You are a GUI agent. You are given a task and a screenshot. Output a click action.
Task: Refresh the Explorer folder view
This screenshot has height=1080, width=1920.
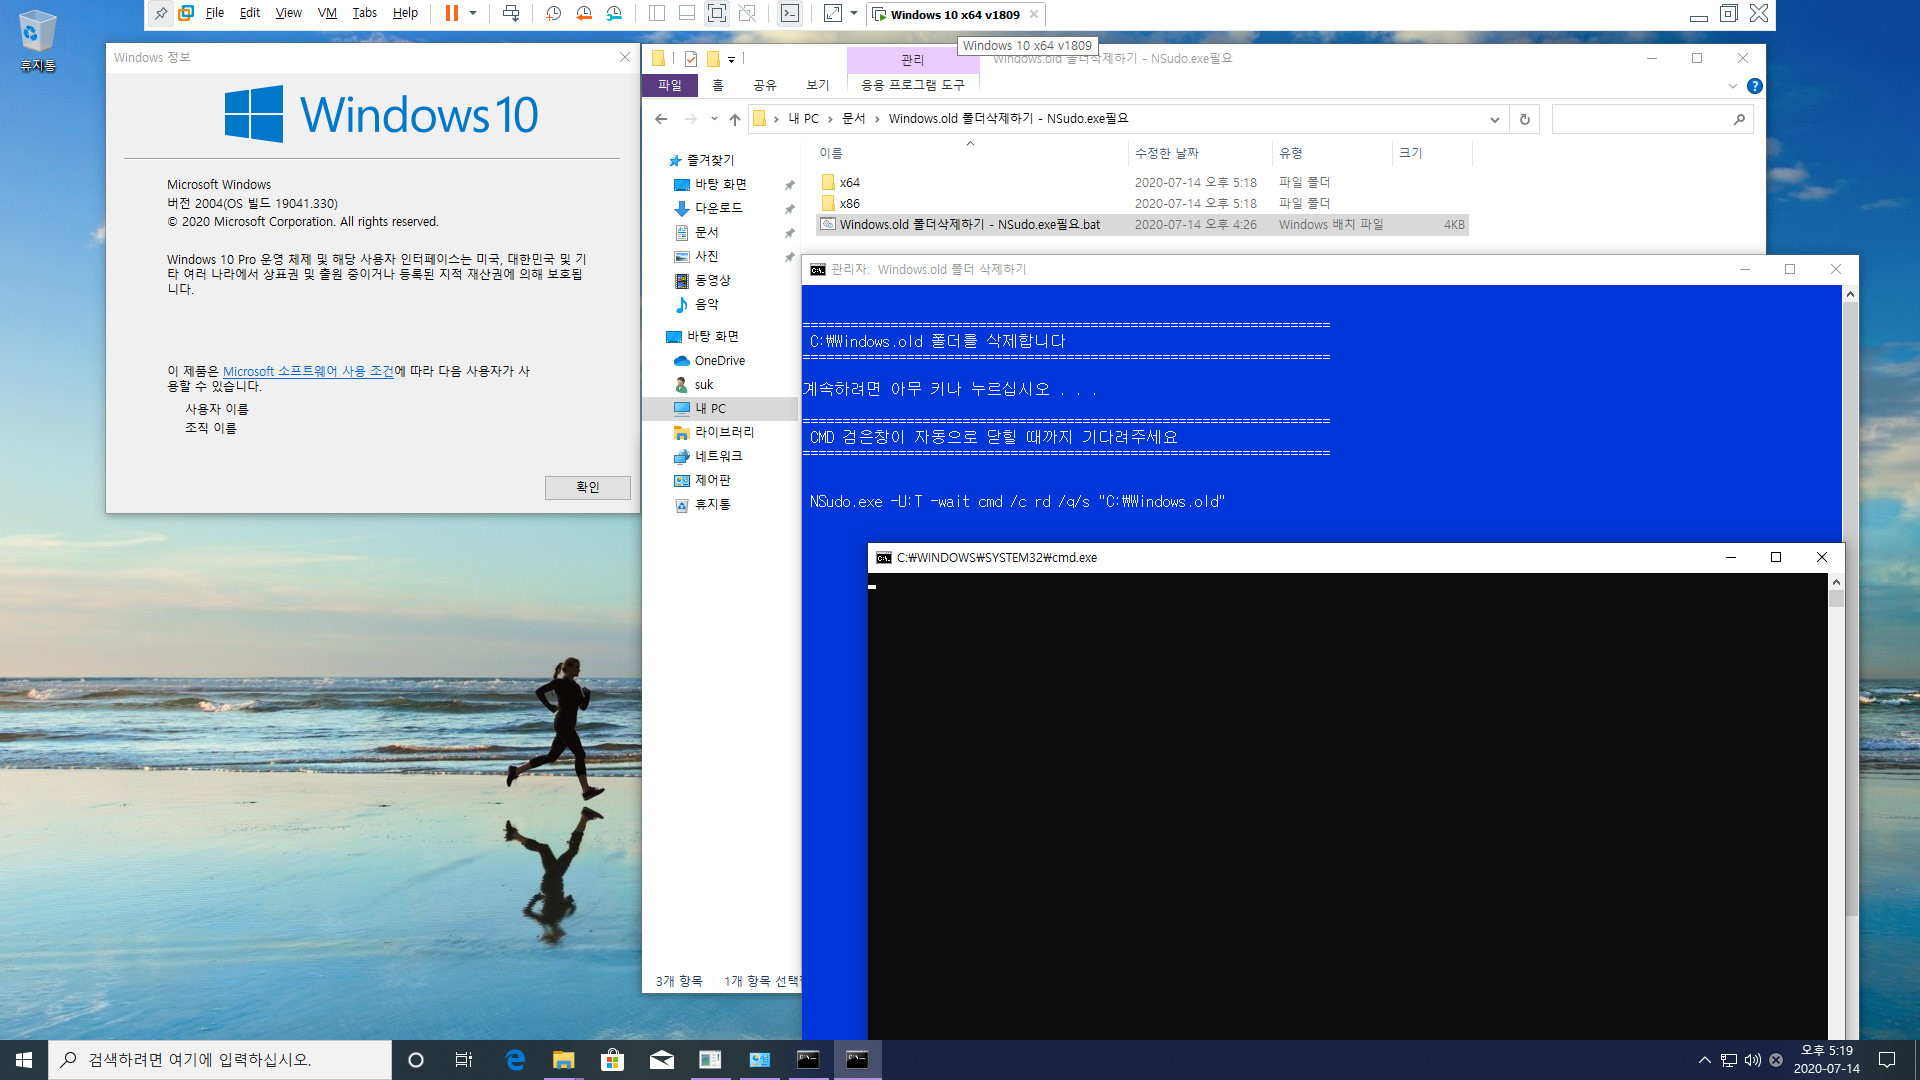pos(1525,119)
